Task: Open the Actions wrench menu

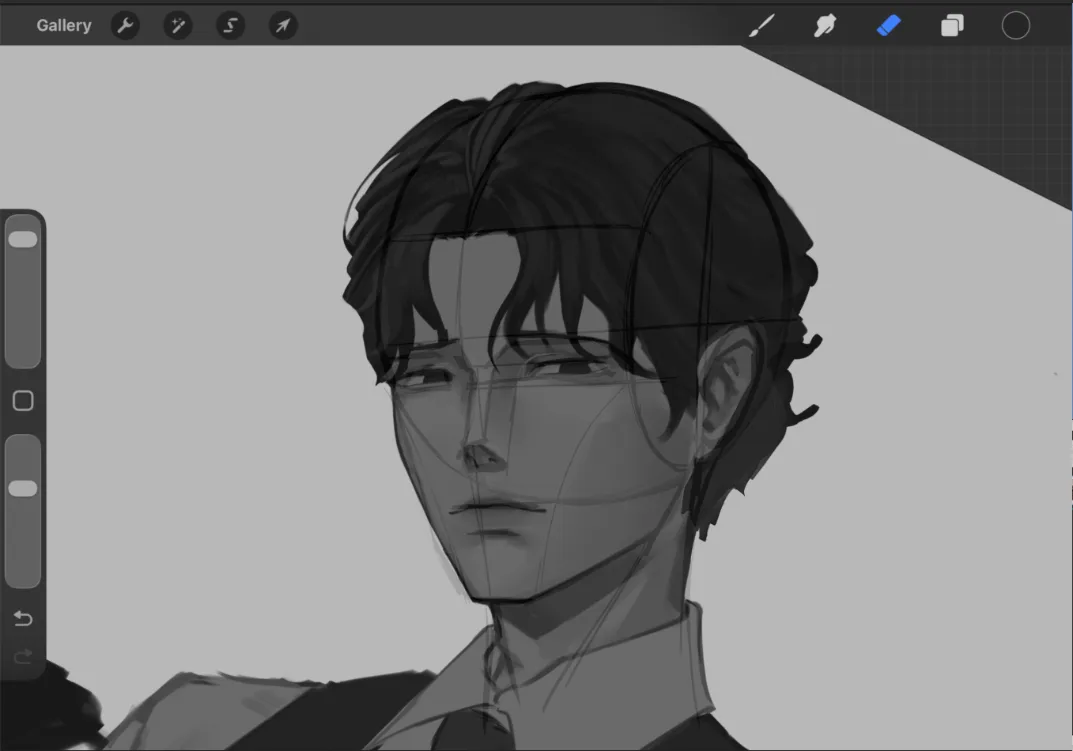Action: (125, 26)
